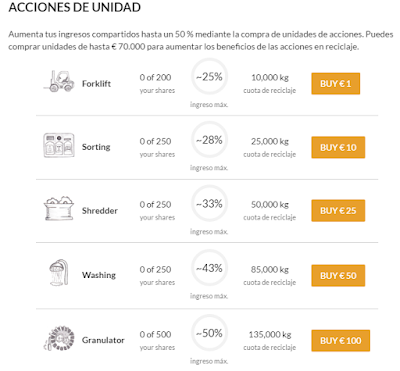Click the Granulator gear icon
The width and height of the screenshot is (400, 371).
(59, 338)
